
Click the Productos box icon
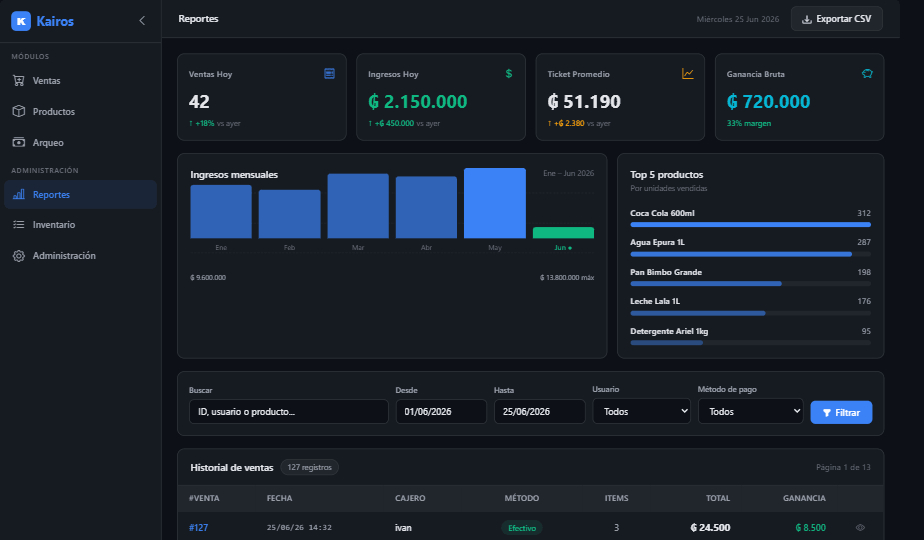tap(19, 111)
